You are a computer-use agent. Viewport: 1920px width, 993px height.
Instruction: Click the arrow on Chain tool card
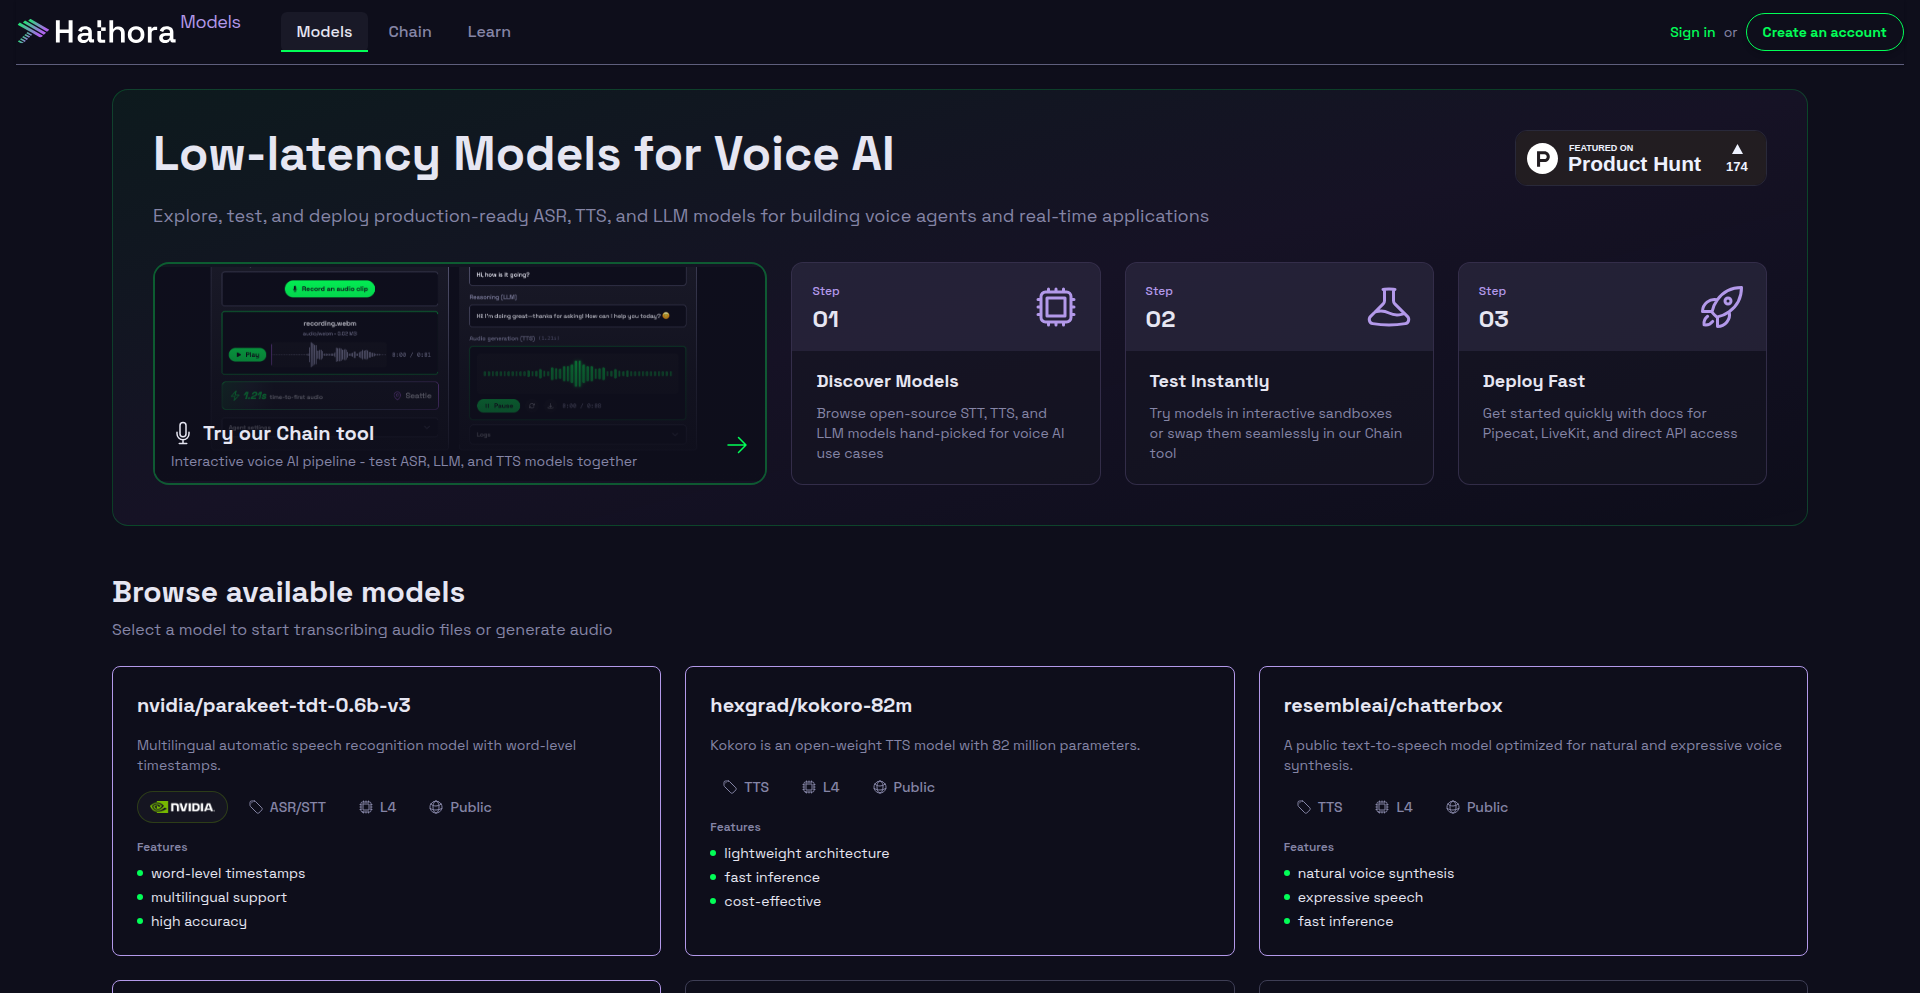737,445
